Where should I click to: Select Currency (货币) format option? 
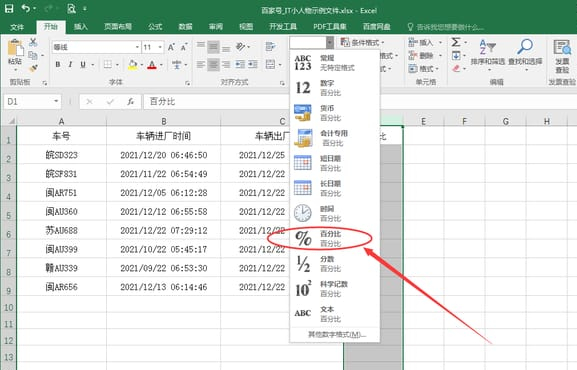coord(334,113)
